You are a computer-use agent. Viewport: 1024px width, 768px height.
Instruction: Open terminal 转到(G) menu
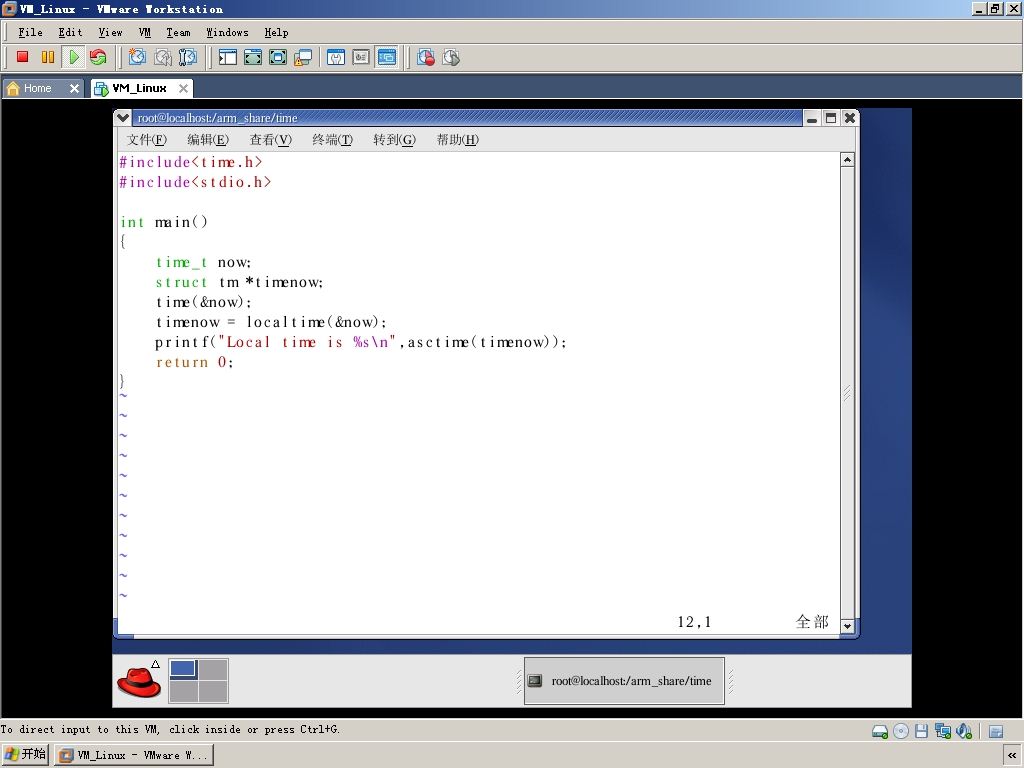coord(394,140)
